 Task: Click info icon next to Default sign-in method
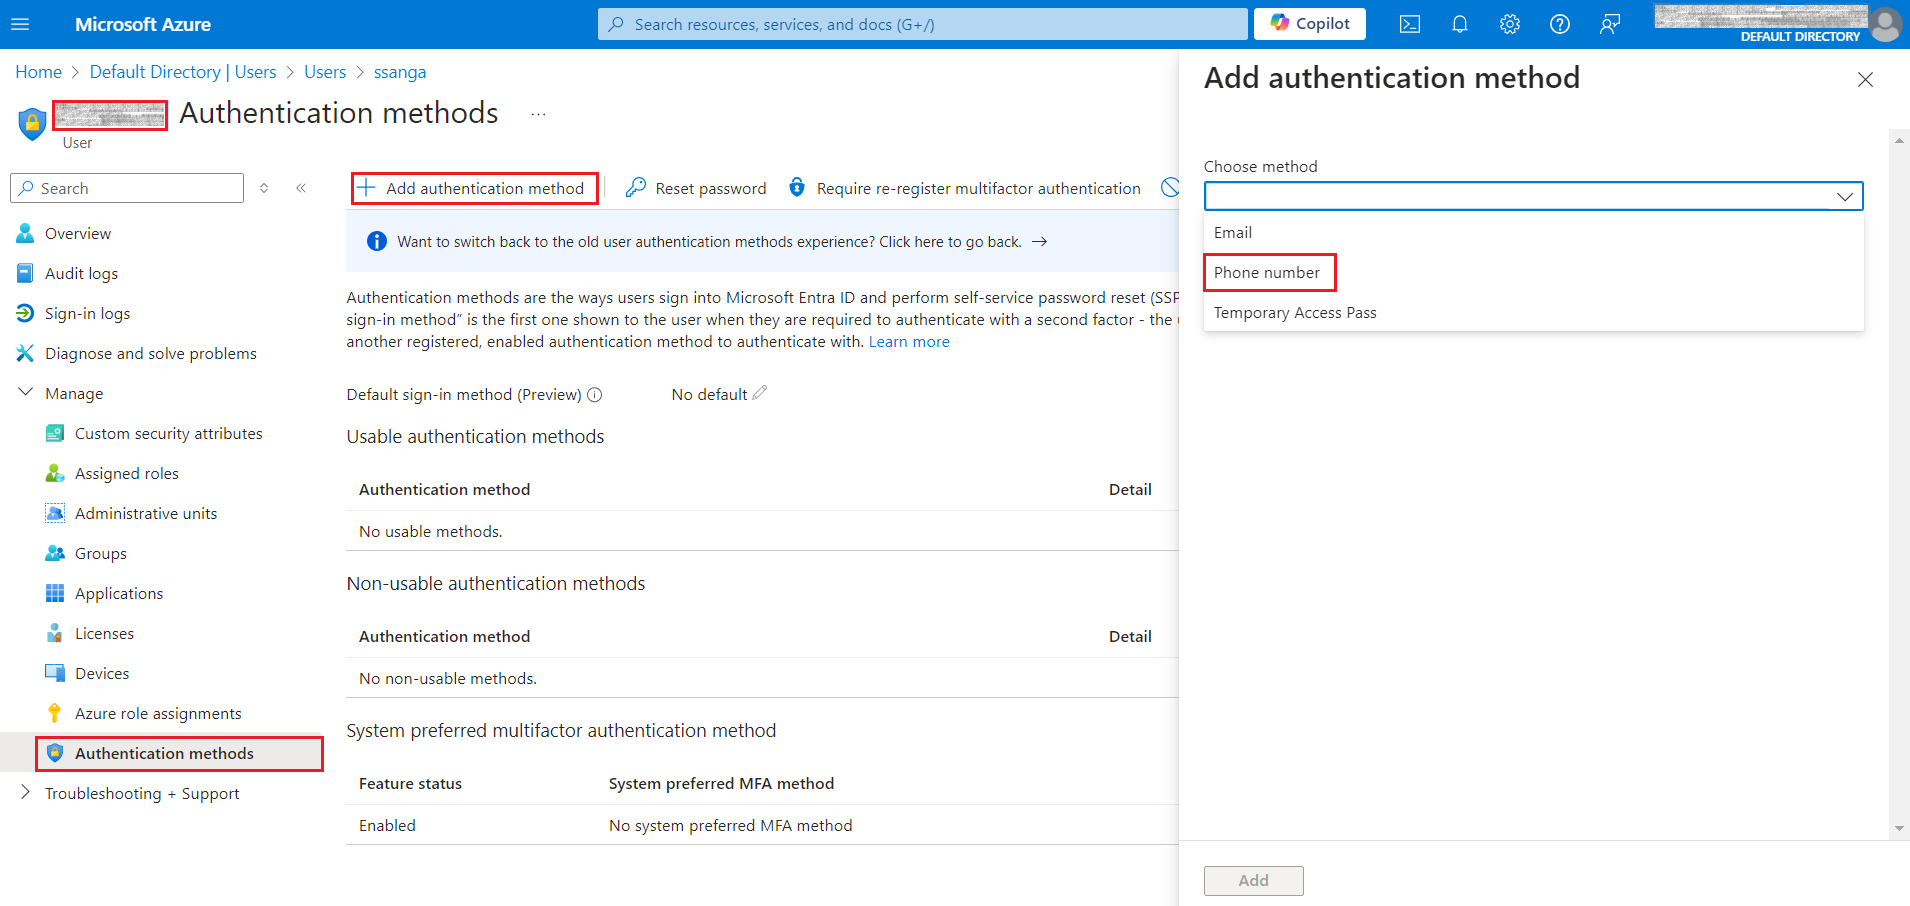pyautogui.click(x=595, y=395)
